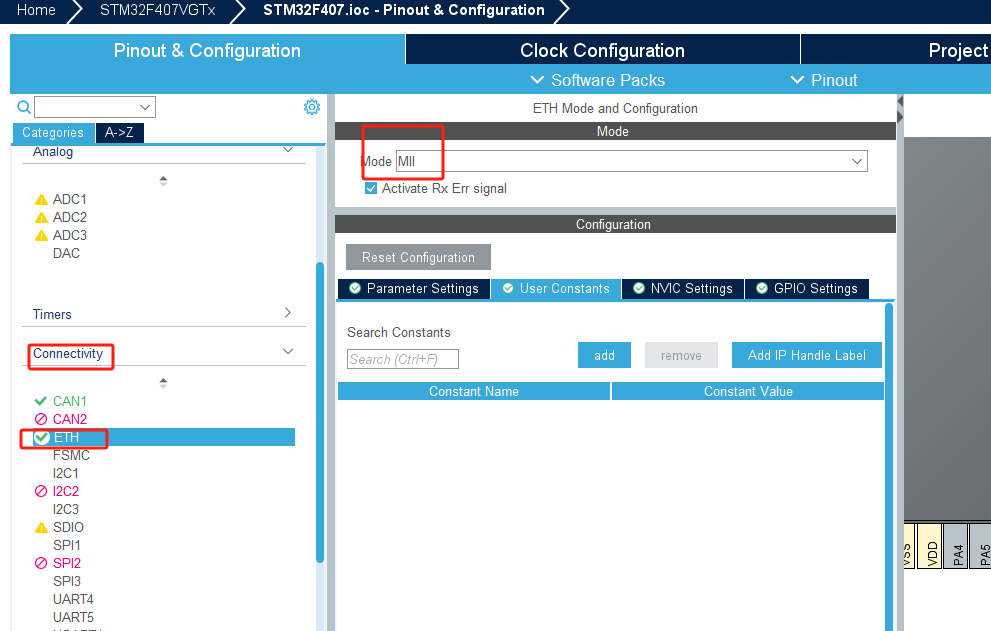Select I2C3 peripheral
The width and height of the screenshot is (991, 631).
point(66,509)
